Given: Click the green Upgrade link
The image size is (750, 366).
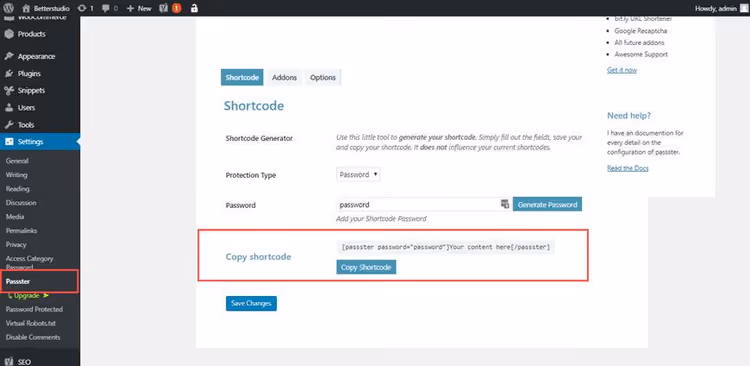Looking at the screenshot, I should 28,296.
